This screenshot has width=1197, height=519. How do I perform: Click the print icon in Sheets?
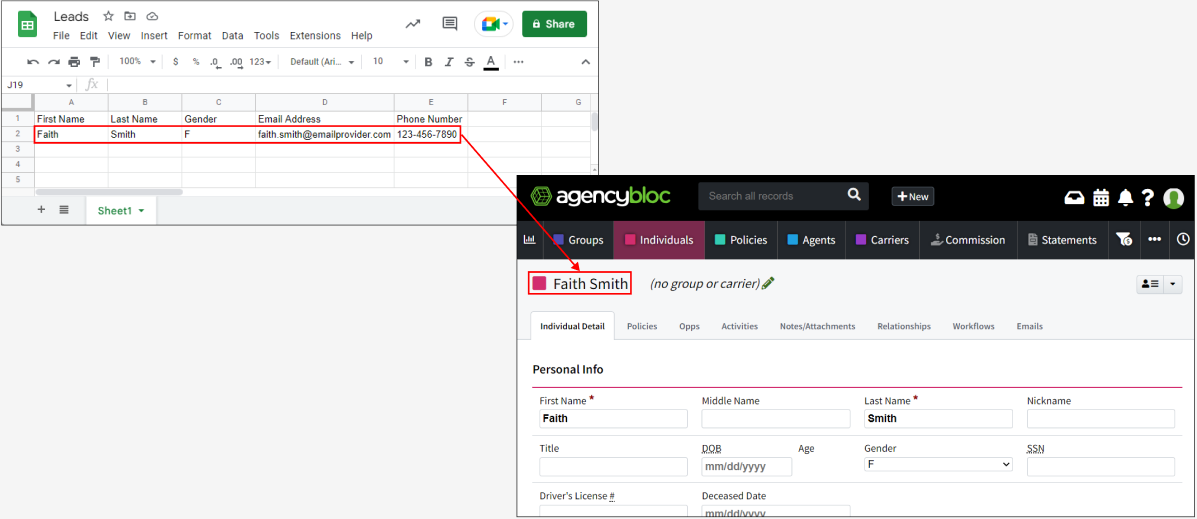pyautogui.click(x=74, y=62)
